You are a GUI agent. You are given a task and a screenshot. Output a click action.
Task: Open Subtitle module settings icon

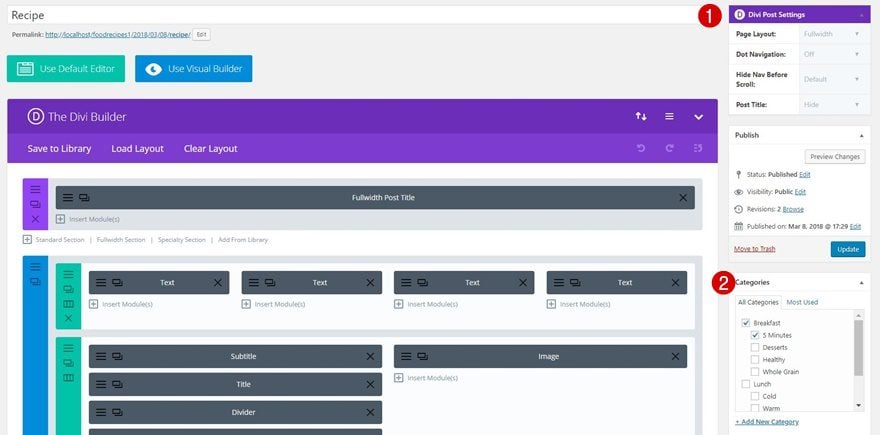[101, 356]
